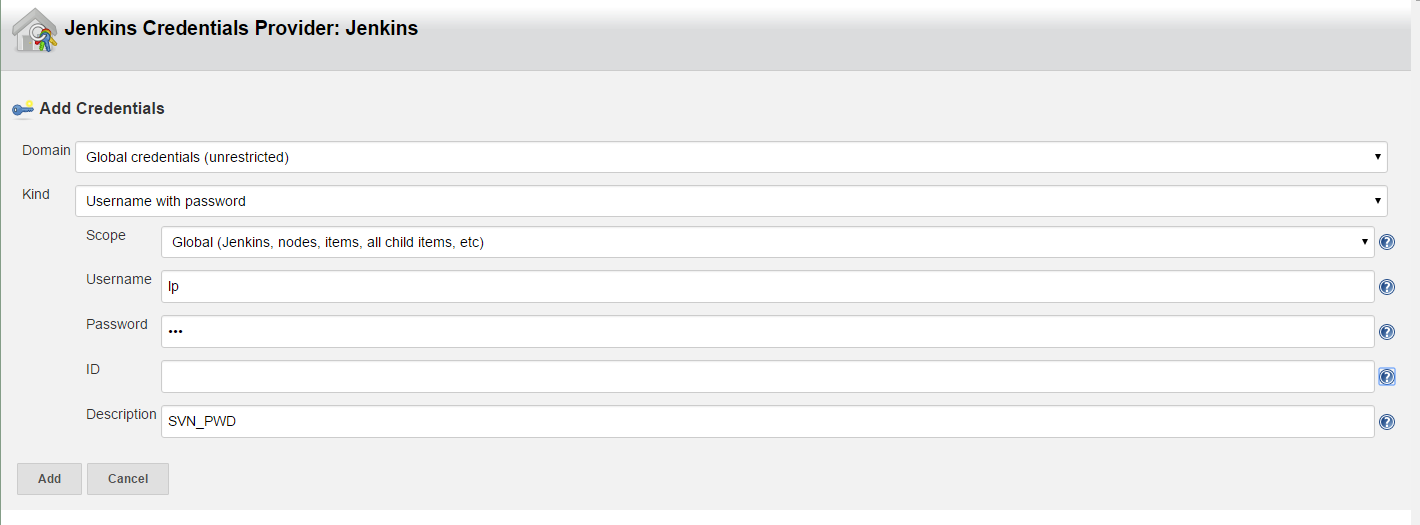Focus the Password input field
The width and height of the screenshot is (1420, 525).
pyautogui.click(x=767, y=332)
